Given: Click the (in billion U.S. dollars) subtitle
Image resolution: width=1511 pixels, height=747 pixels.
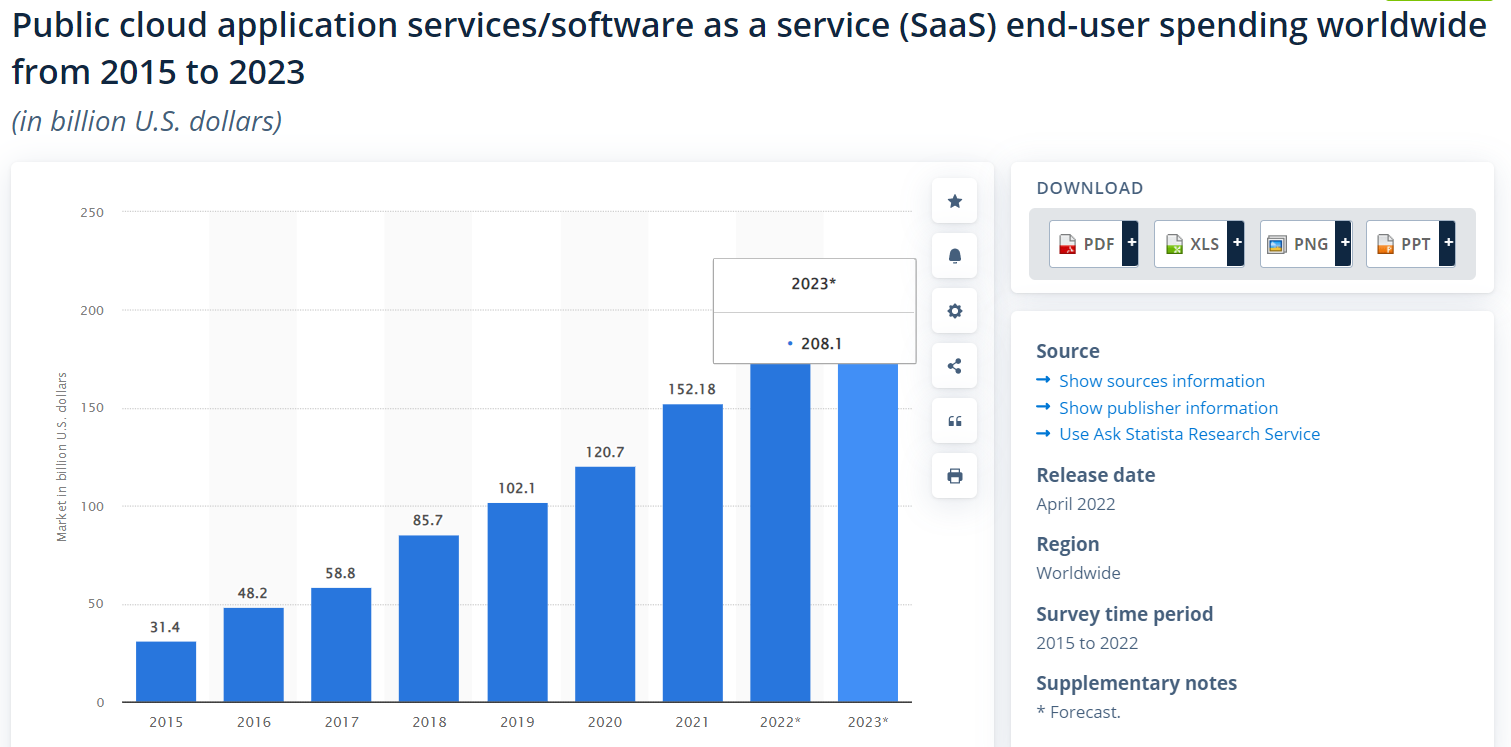Looking at the screenshot, I should tap(147, 121).
